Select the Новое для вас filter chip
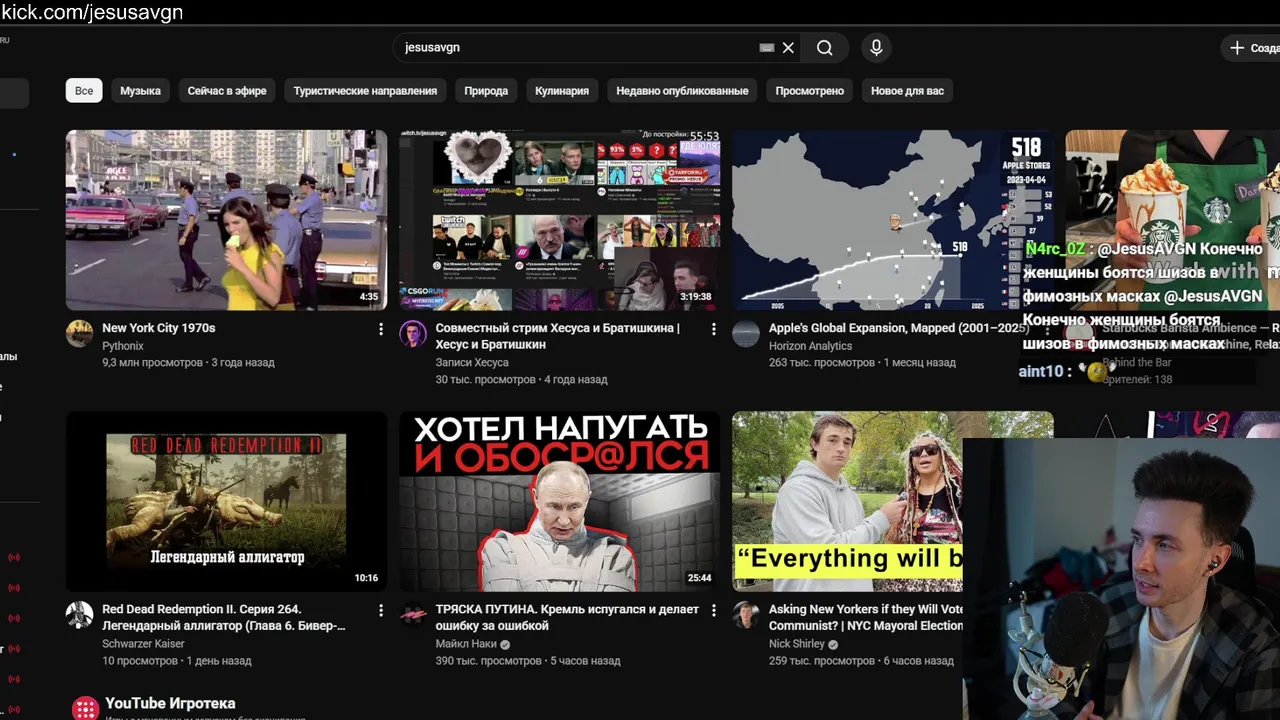This screenshot has width=1280, height=720. pyautogui.click(x=907, y=90)
